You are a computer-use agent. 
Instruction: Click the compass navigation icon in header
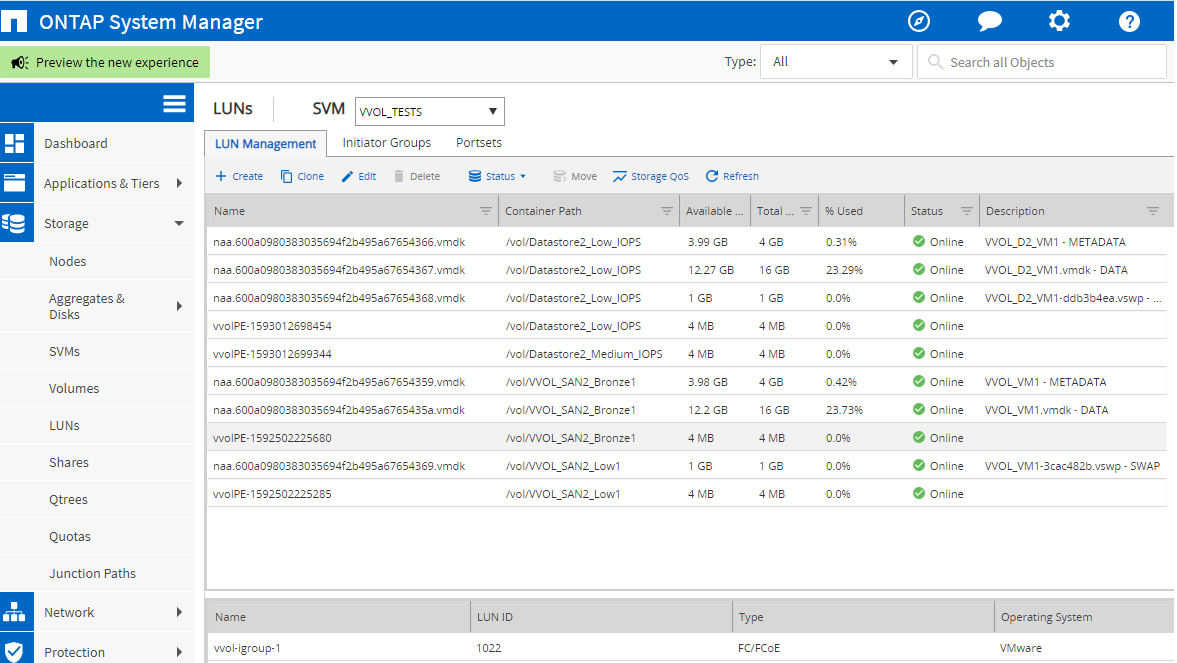coord(918,21)
